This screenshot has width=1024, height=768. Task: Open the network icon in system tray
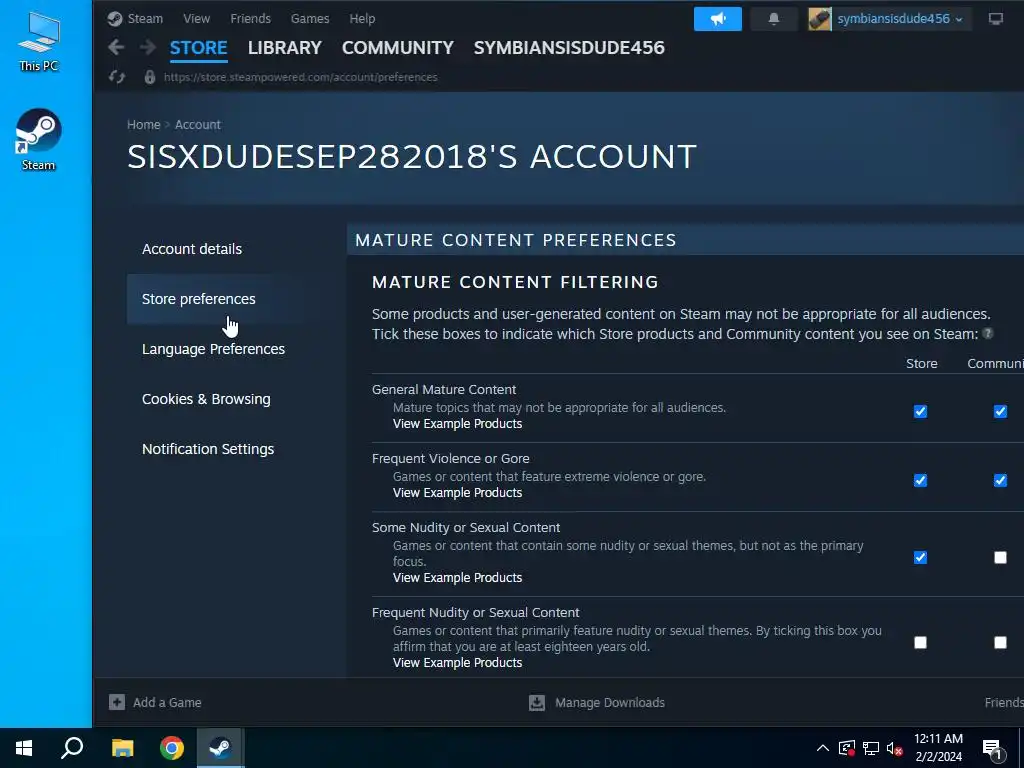tap(871, 748)
